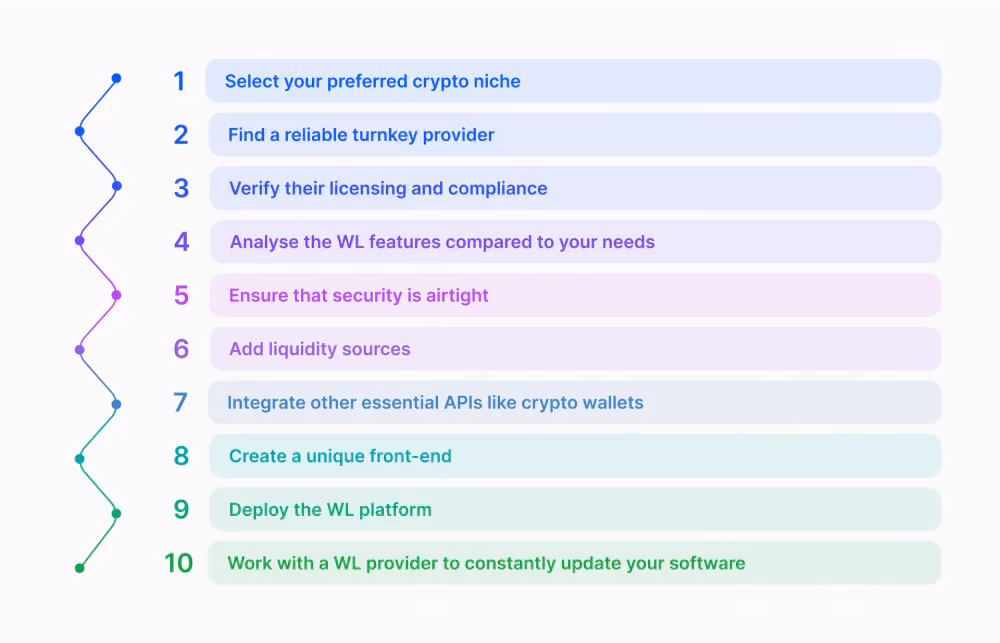Click the 'Add liquidity sources' step
Viewport: 1000px width, 643px height.
(575, 349)
